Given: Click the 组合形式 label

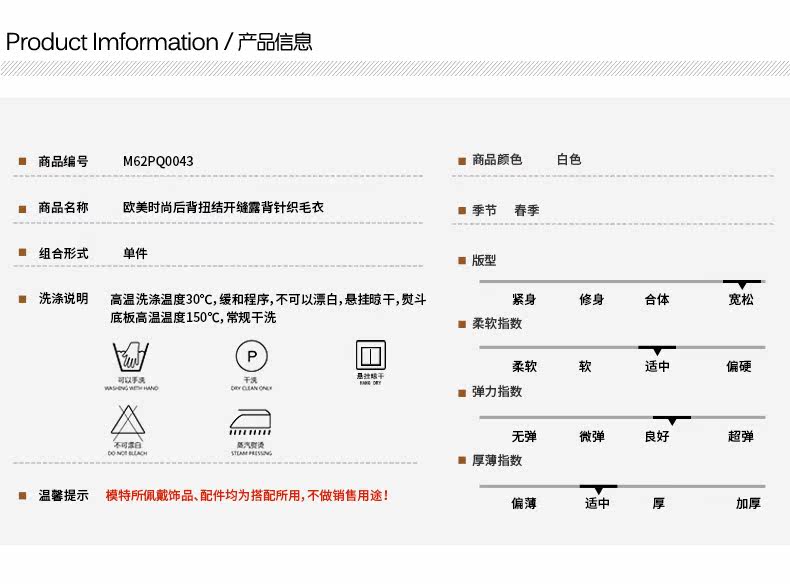Looking at the screenshot, I should tap(63, 253).
